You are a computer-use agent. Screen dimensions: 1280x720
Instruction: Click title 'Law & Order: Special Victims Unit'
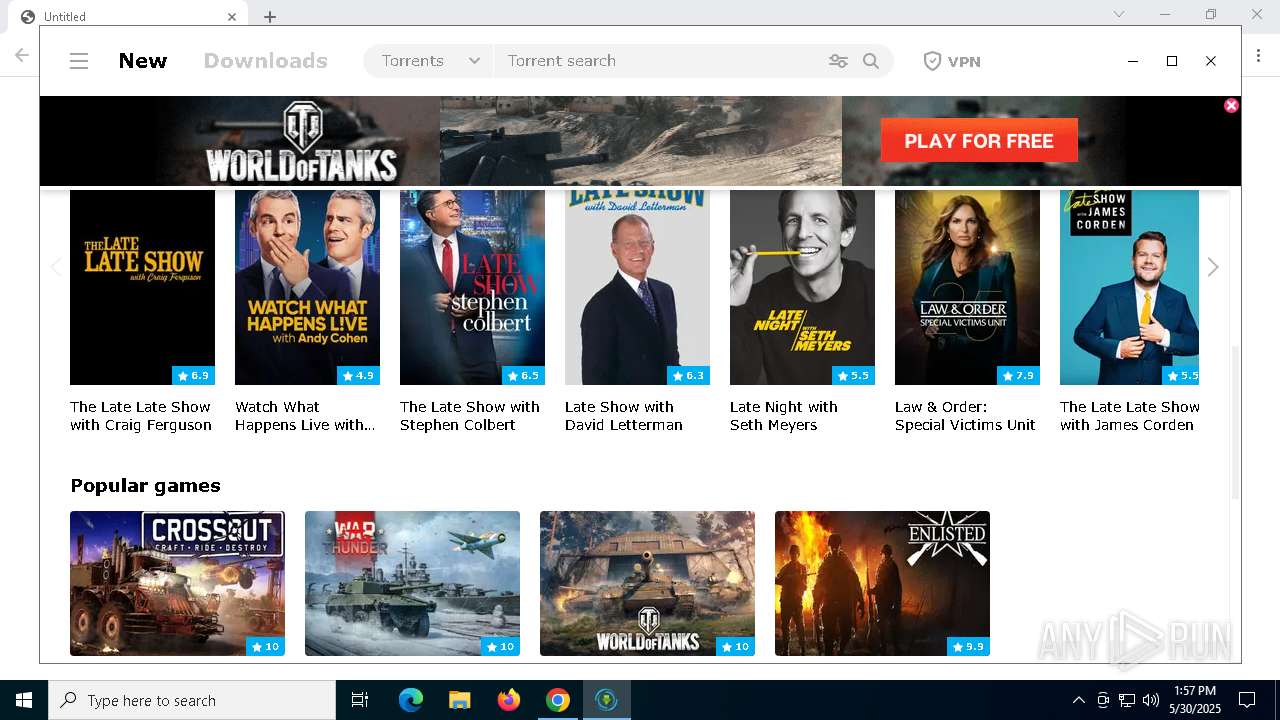click(x=965, y=416)
